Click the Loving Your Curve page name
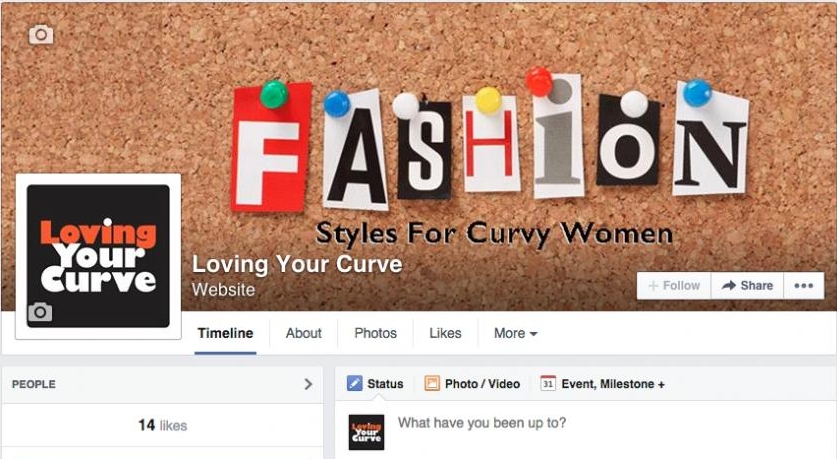 (x=297, y=264)
